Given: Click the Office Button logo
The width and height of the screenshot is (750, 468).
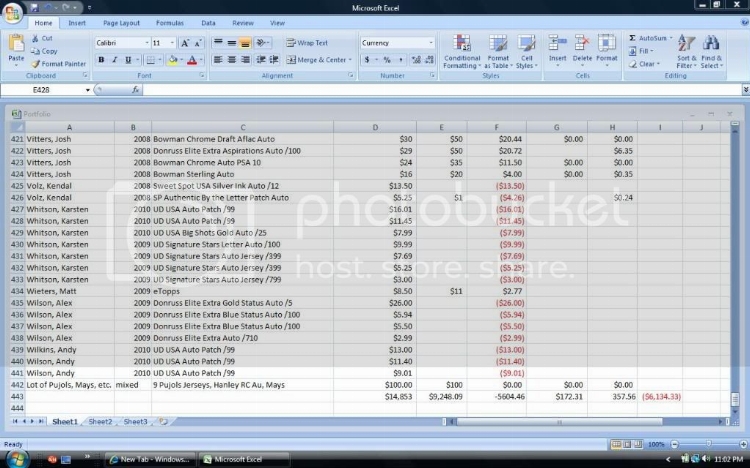Looking at the screenshot, I should click(x=12, y=13).
